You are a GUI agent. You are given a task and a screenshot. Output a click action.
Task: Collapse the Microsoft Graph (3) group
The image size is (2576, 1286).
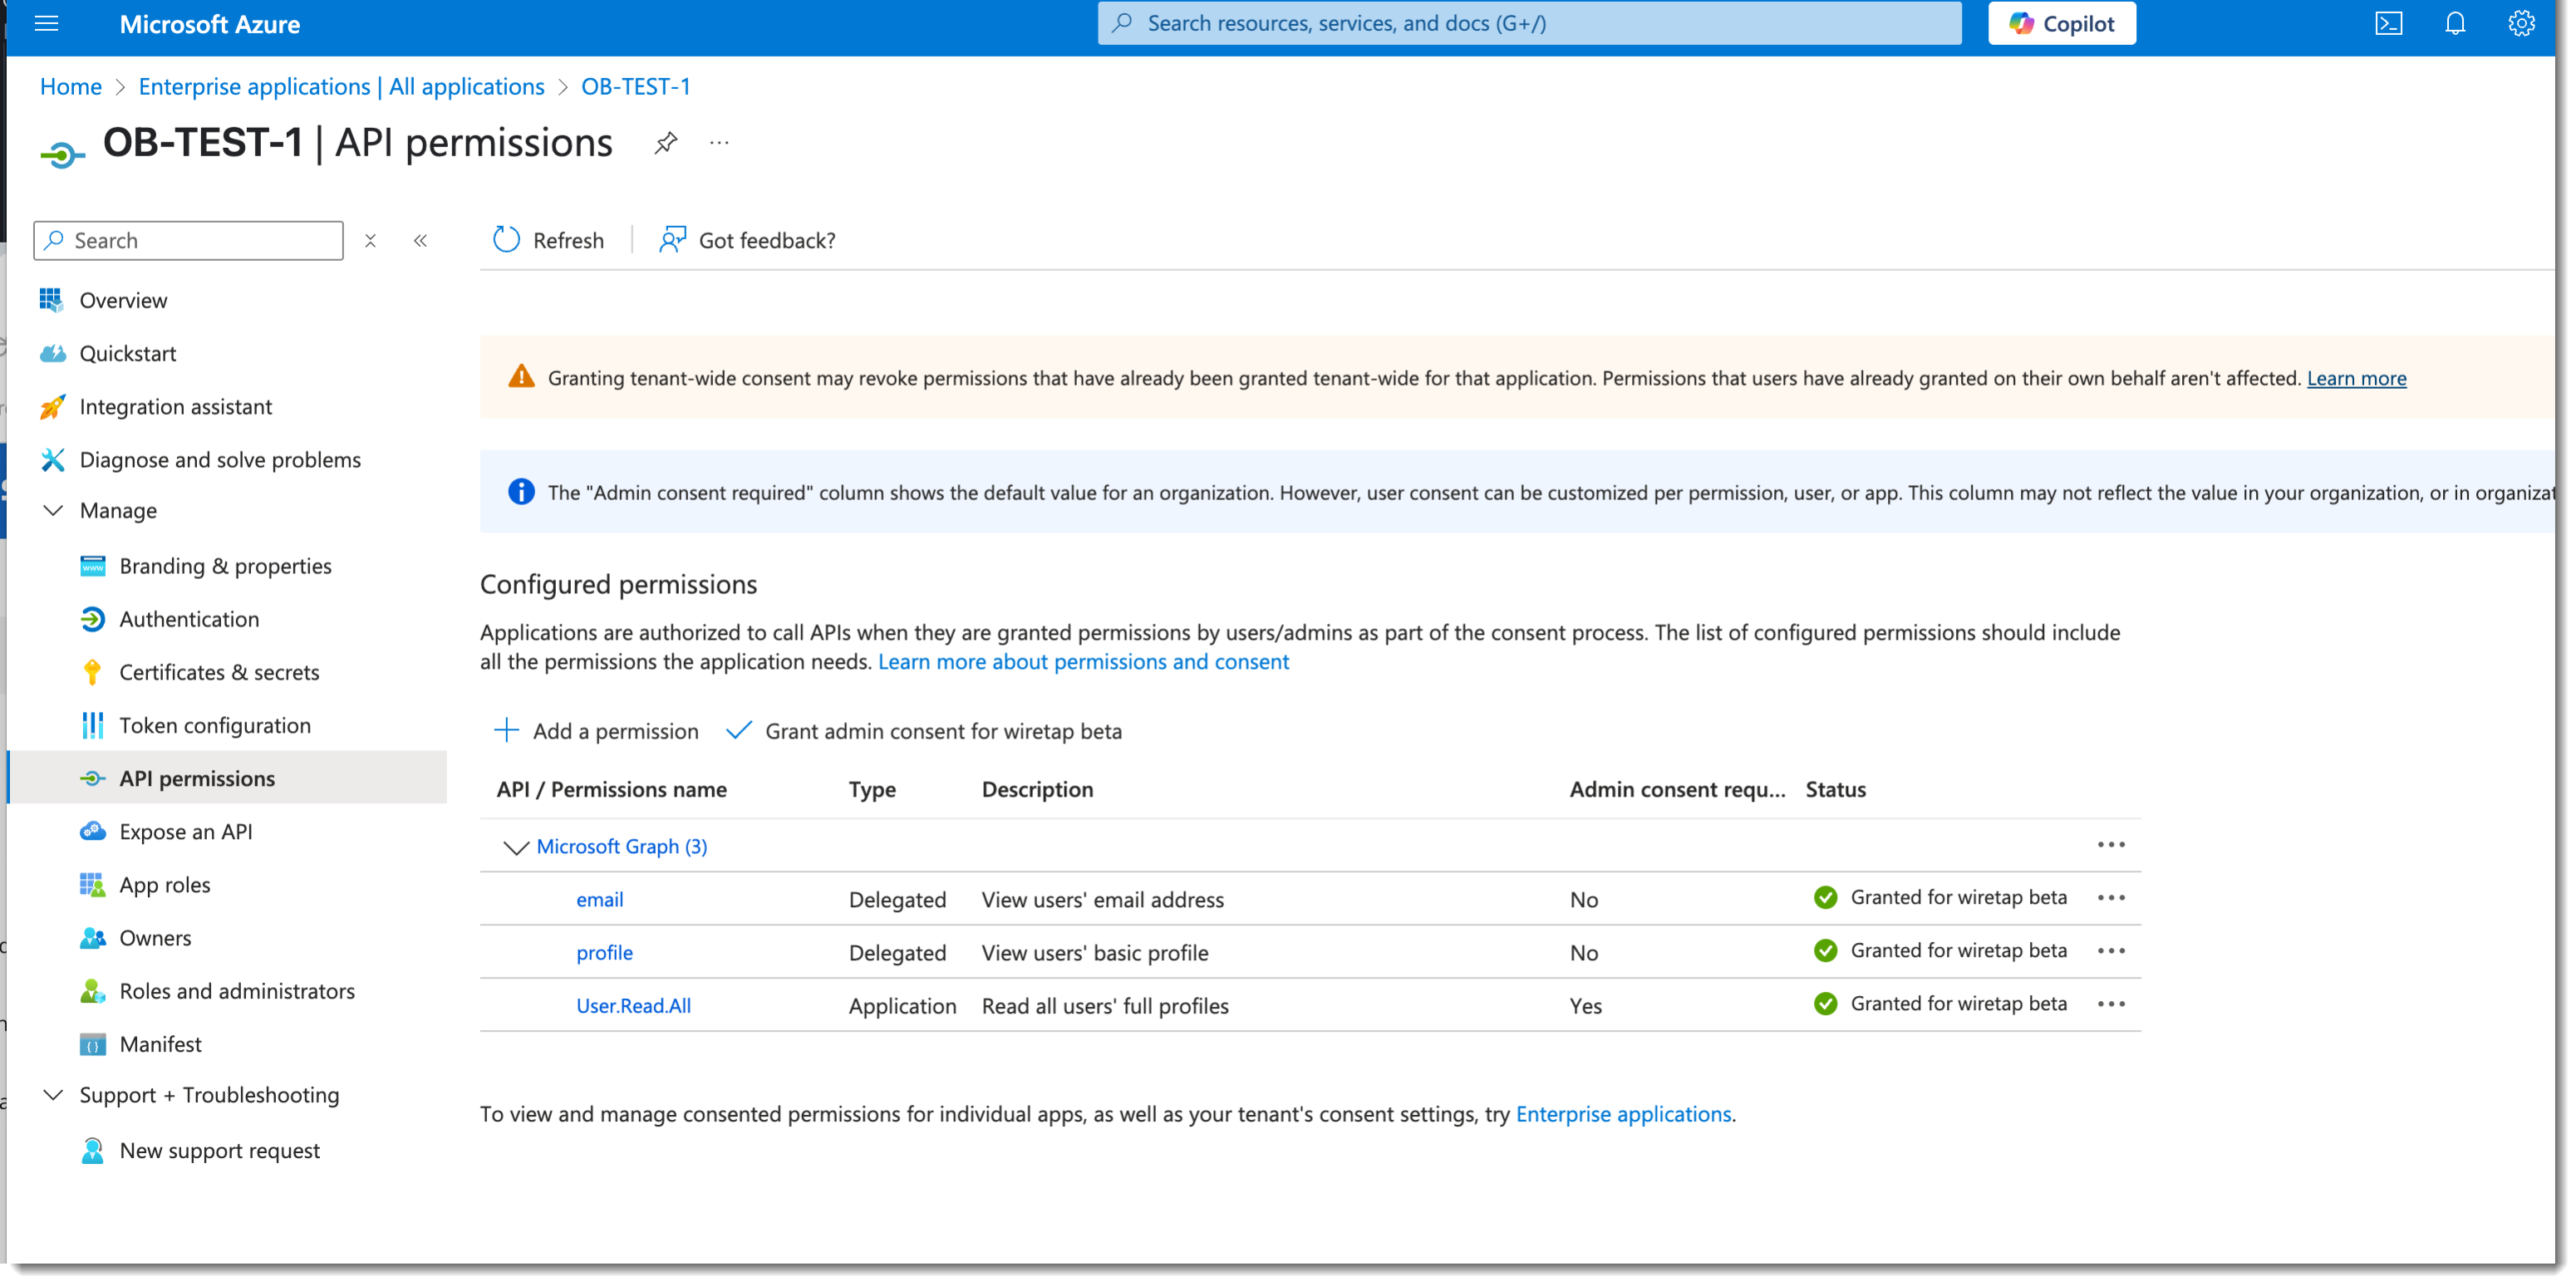tap(515, 847)
